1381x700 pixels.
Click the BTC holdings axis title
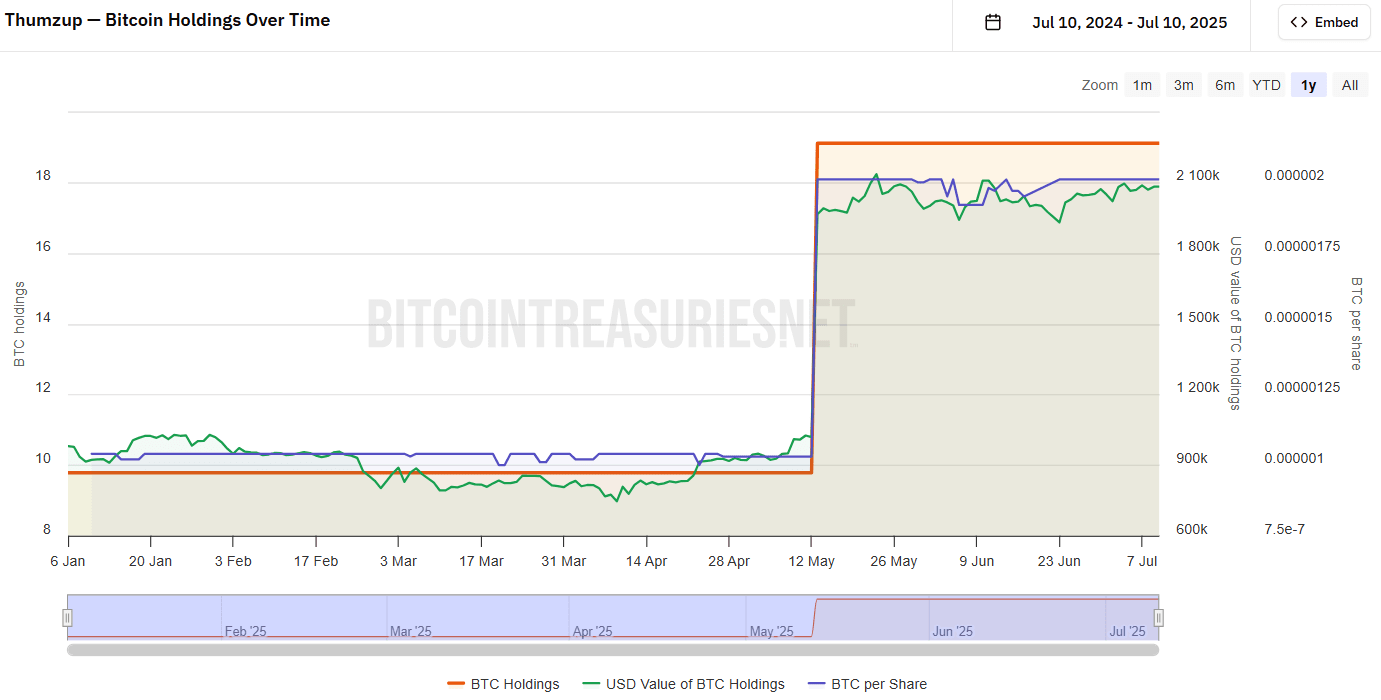(x=20, y=324)
